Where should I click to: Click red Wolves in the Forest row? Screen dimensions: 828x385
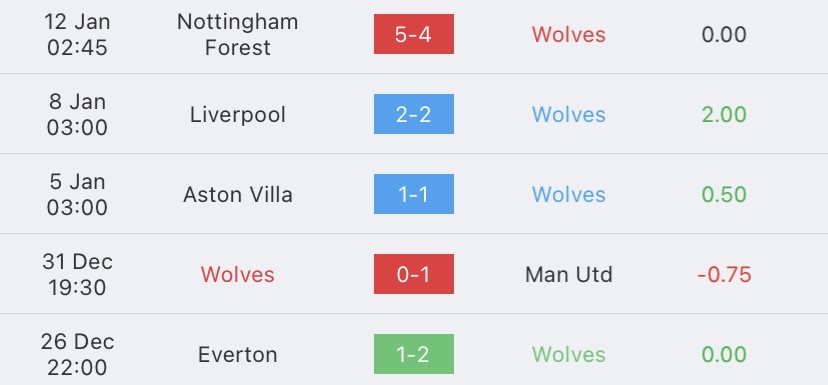coord(569,35)
